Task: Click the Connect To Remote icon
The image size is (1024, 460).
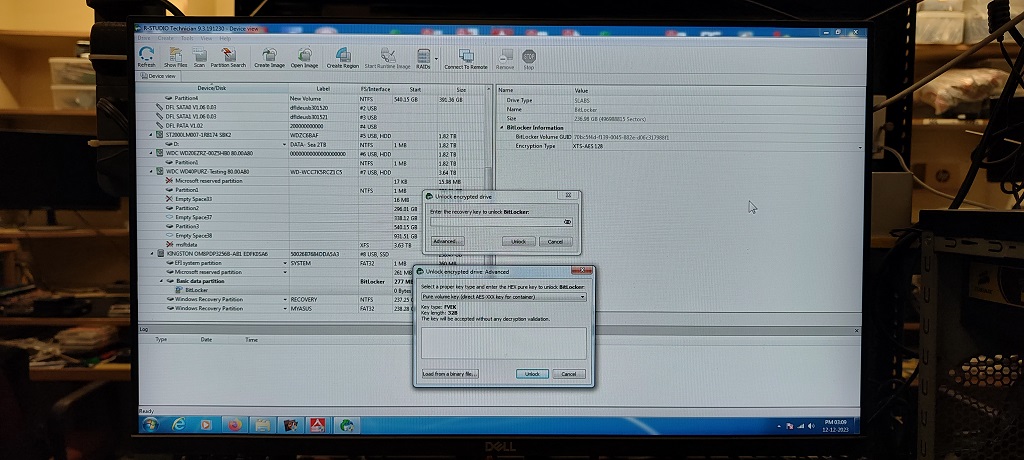Action: click(x=466, y=58)
